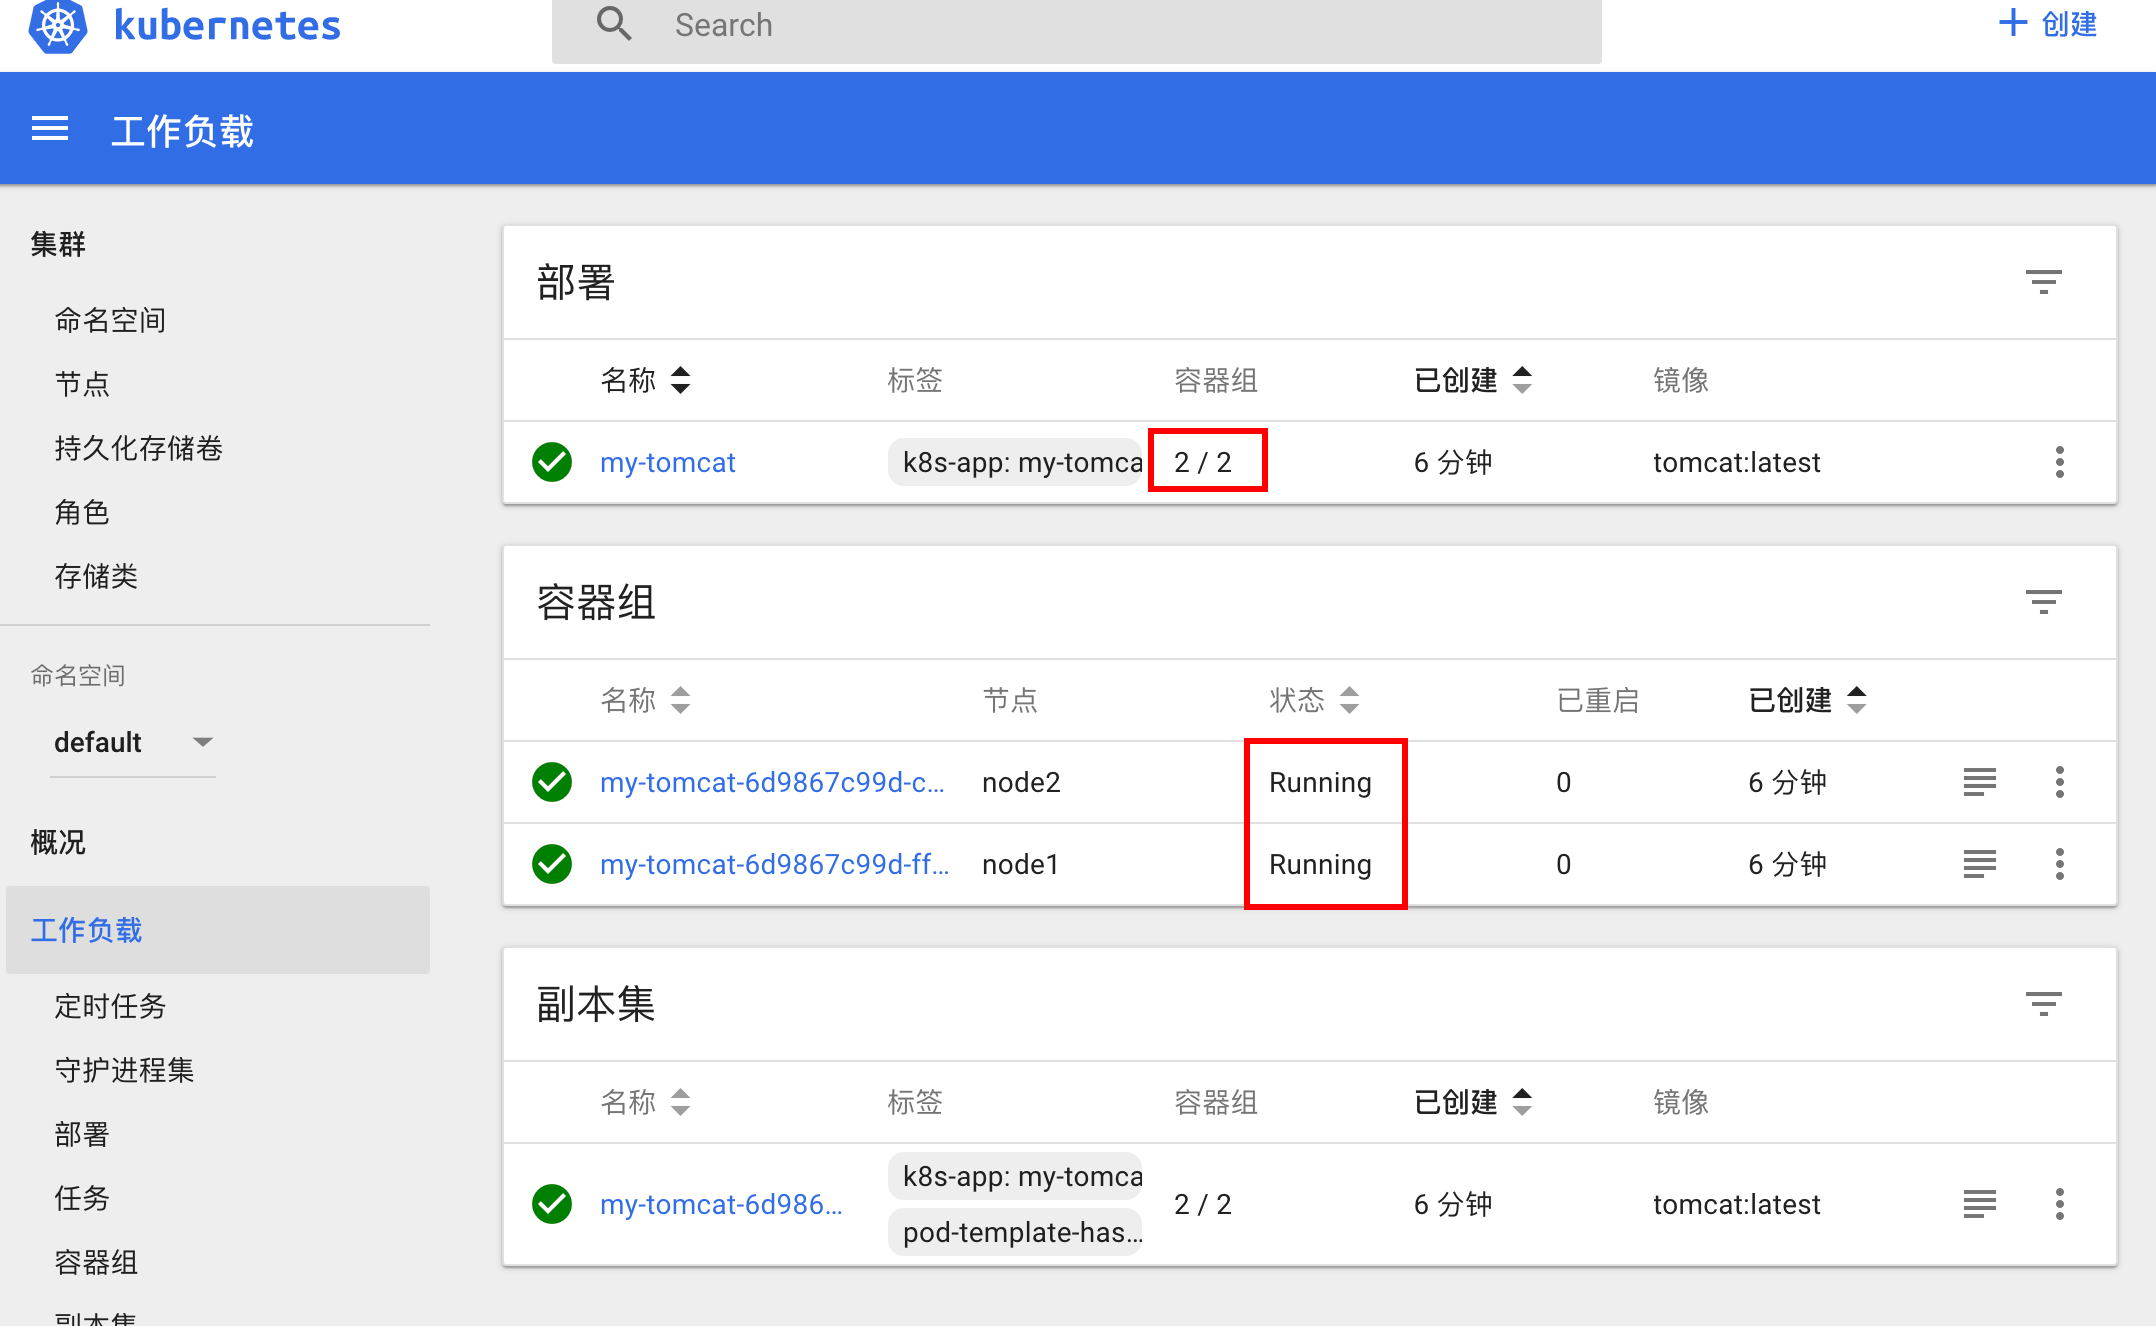2156x1326 pixels.
Task: Click 2 / 2 count in replica set row
Action: (x=1202, y=1204)
